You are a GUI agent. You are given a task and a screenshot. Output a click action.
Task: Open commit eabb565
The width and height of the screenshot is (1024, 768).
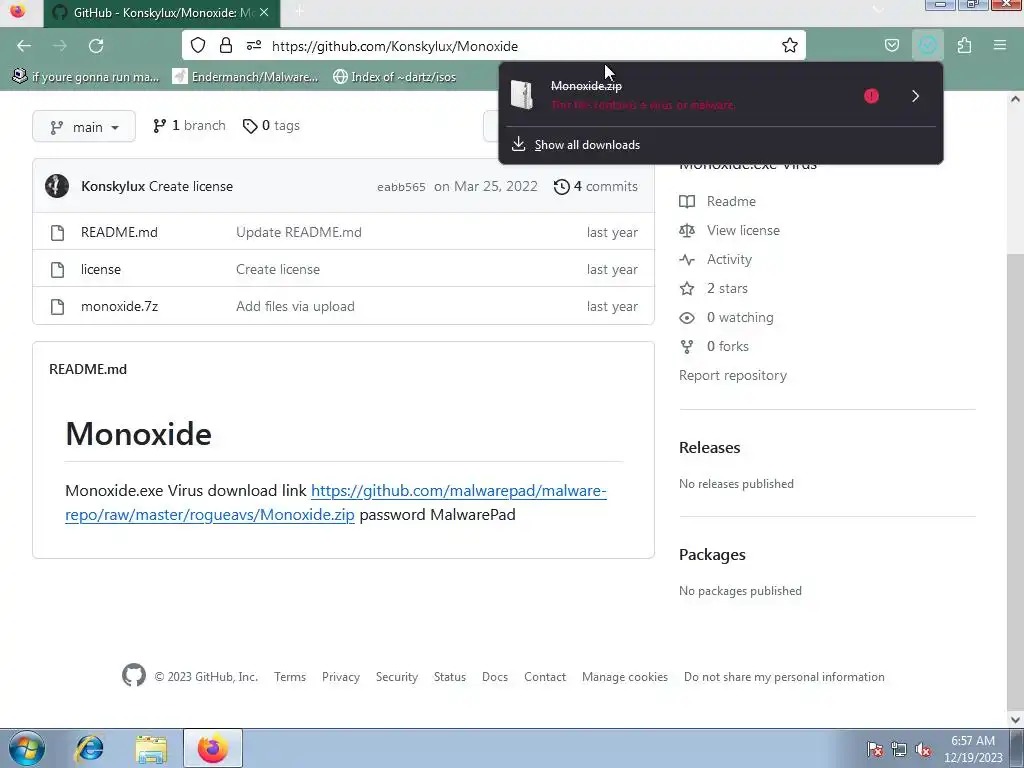coord(401,187)
